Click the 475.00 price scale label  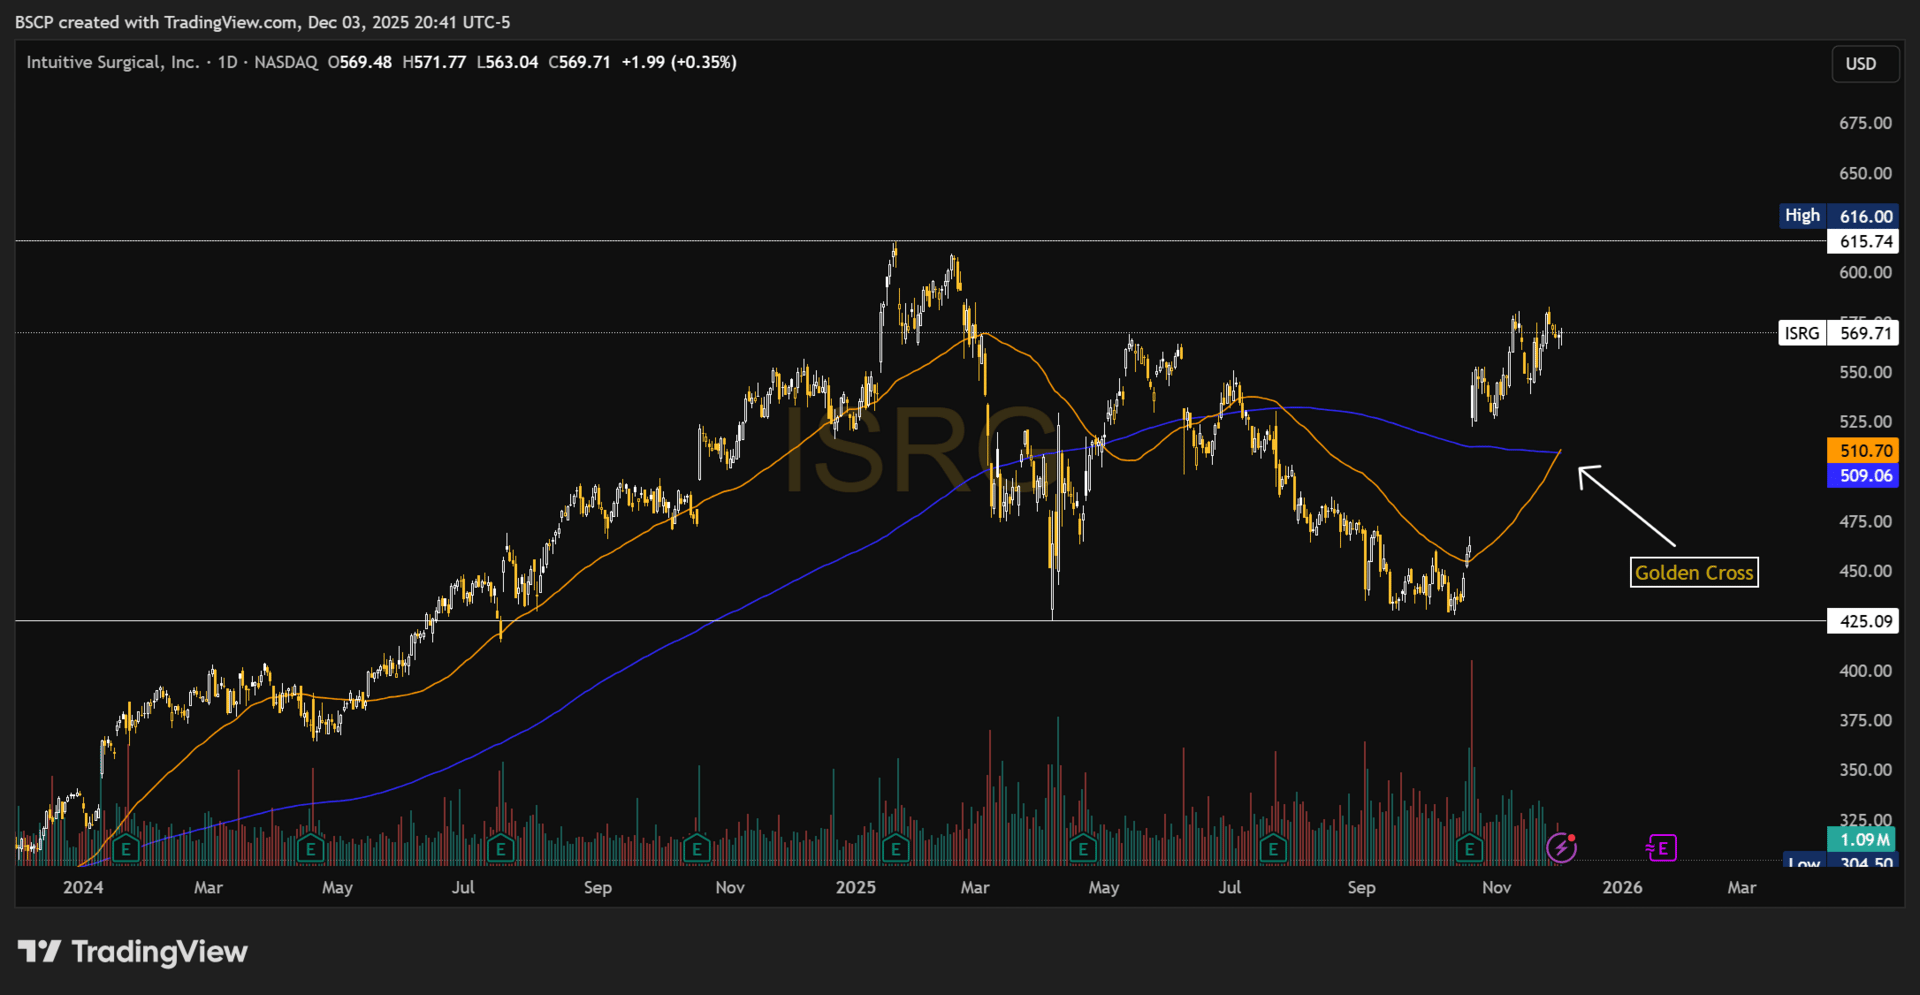pos(1866,521)
